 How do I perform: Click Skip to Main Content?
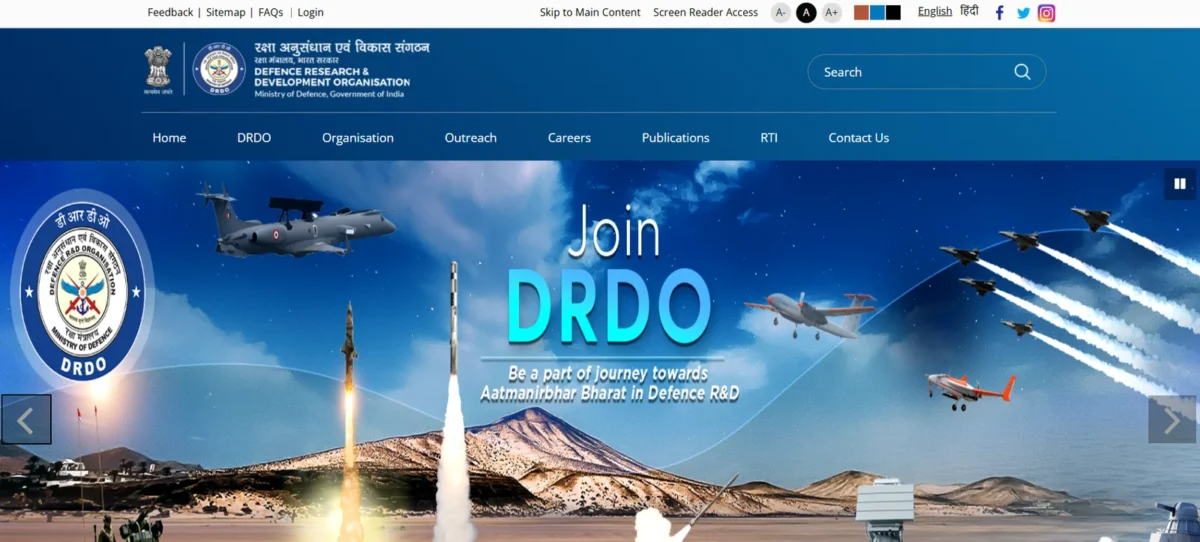pos(590,12)
